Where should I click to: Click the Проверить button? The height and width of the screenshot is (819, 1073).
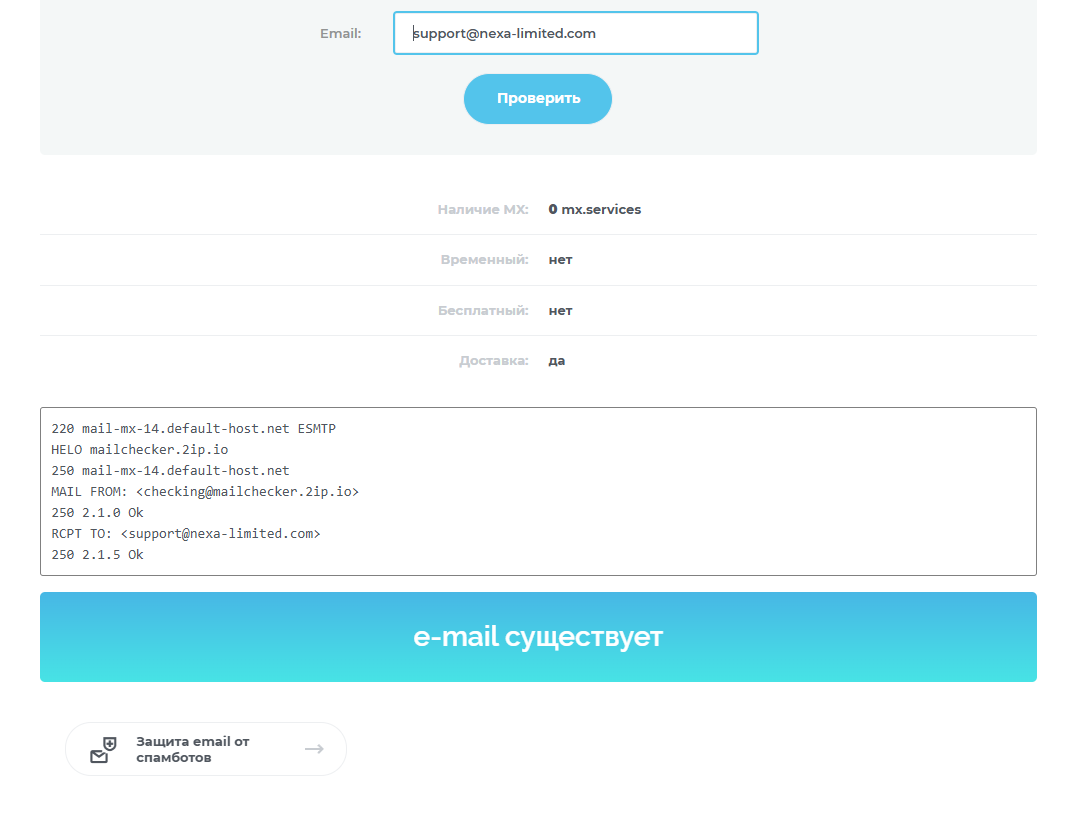click(x=538, y=99)
